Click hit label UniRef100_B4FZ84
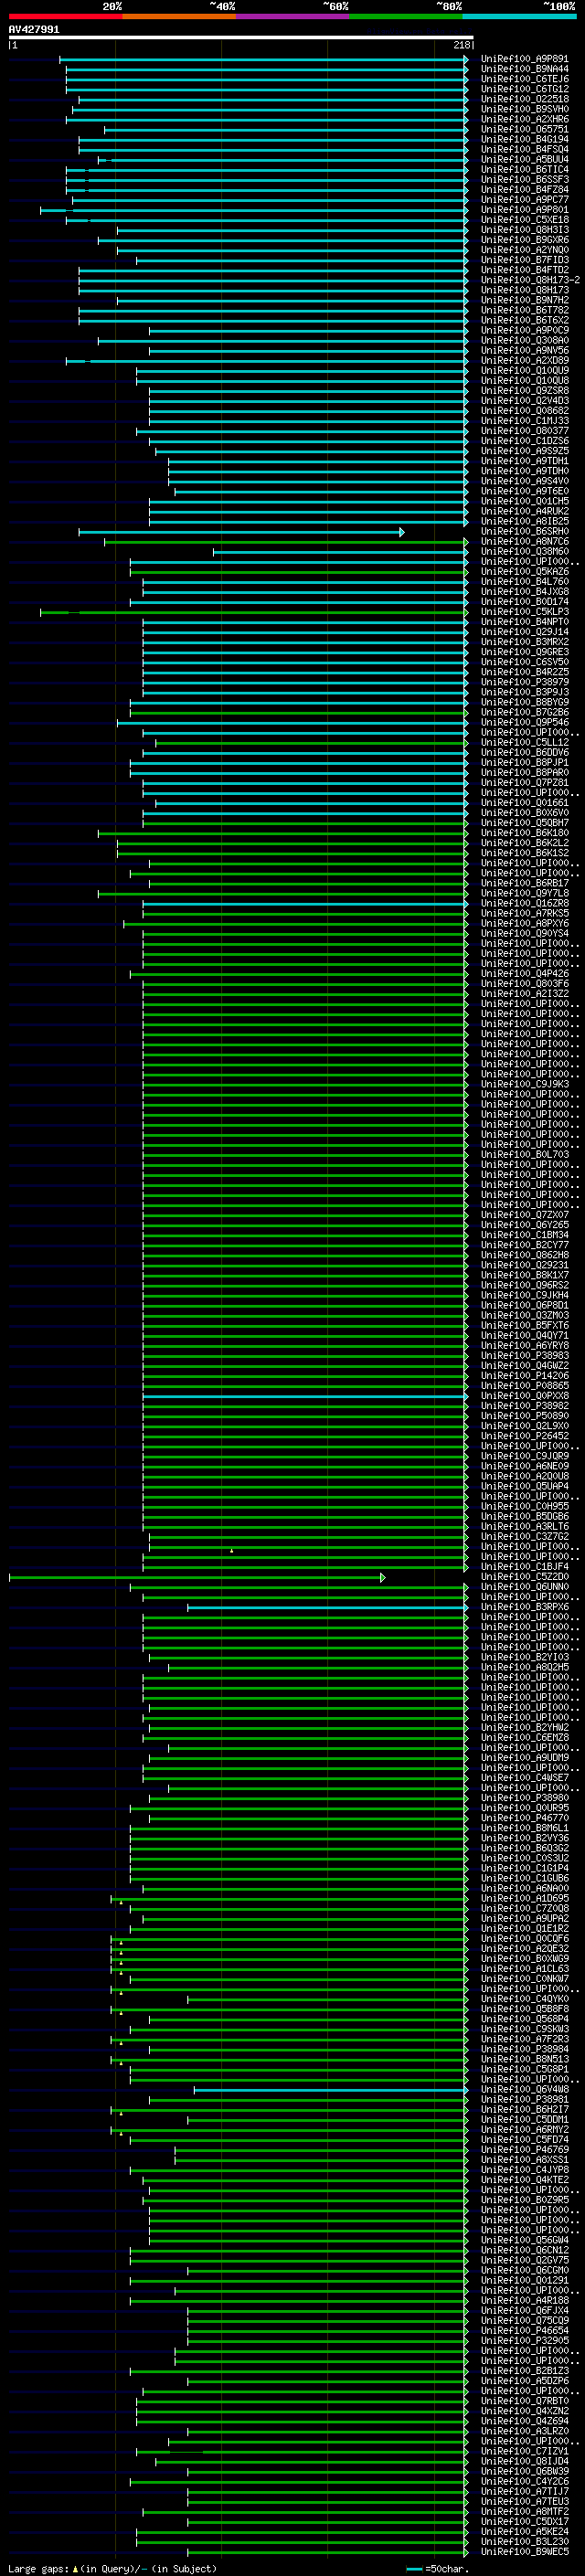 click(x=524, y=189)
